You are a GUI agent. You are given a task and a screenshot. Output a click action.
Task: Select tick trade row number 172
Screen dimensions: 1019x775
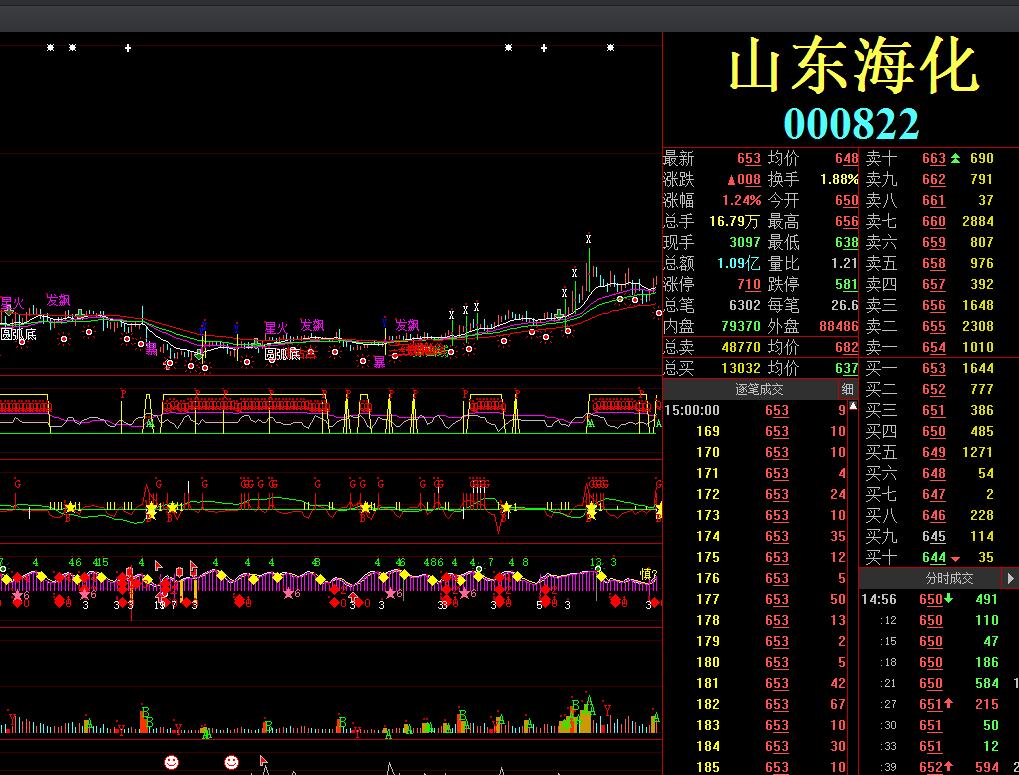(x=755, y=494)
